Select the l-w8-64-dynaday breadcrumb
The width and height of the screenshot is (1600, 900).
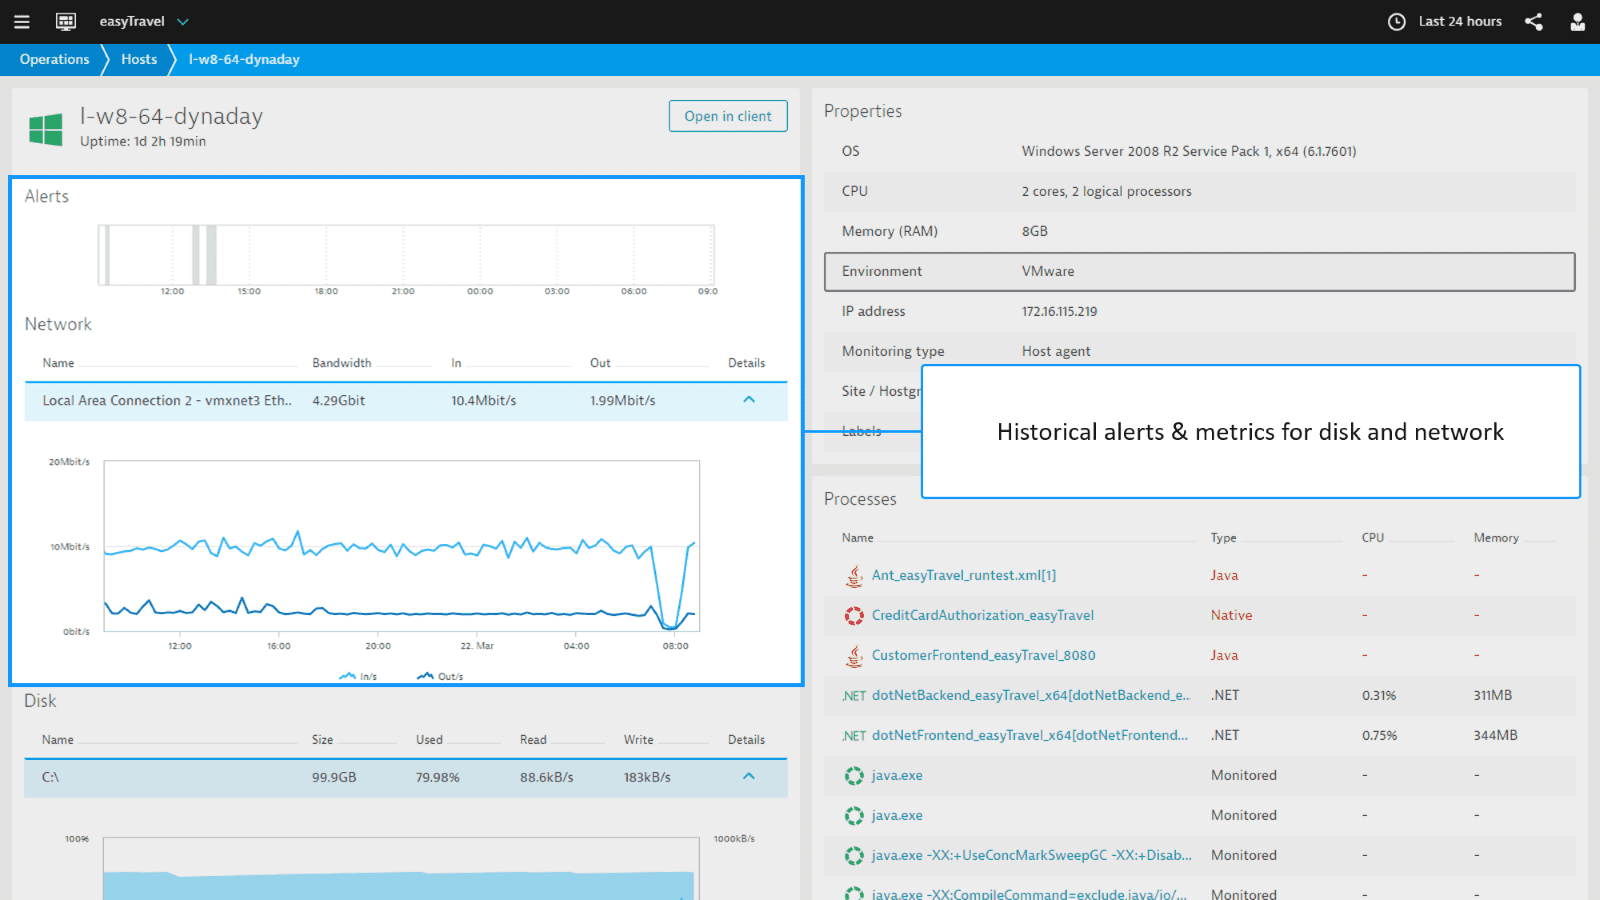(244, 59)
